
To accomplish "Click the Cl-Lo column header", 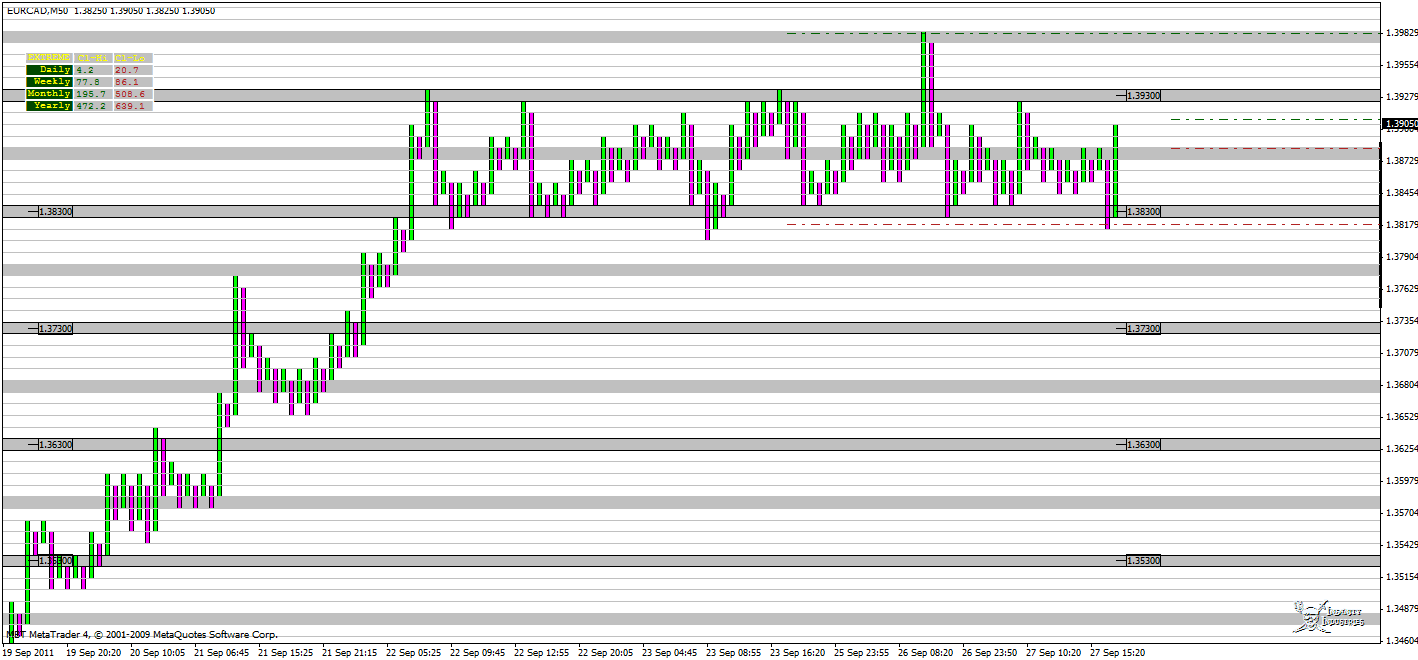I will point(133,58).
